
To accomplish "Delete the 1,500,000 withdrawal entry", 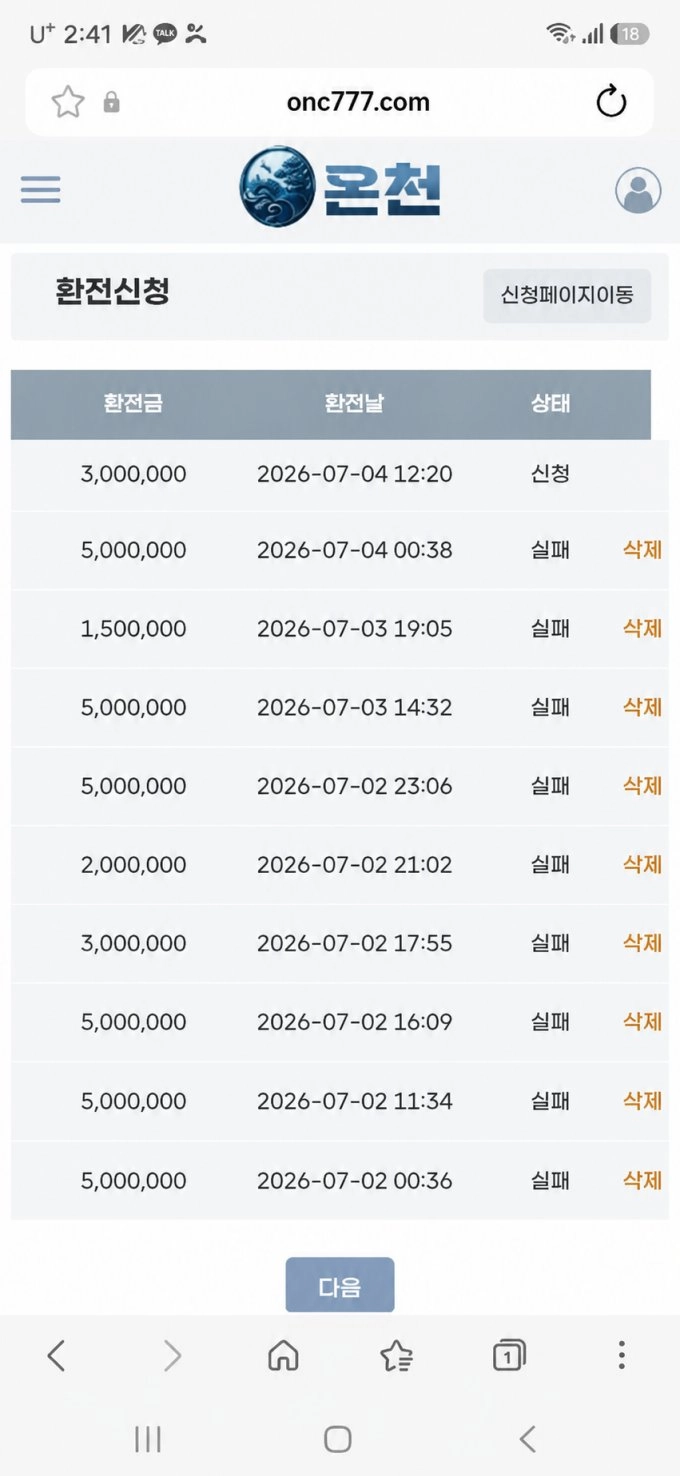I will [x=642, y=628].
